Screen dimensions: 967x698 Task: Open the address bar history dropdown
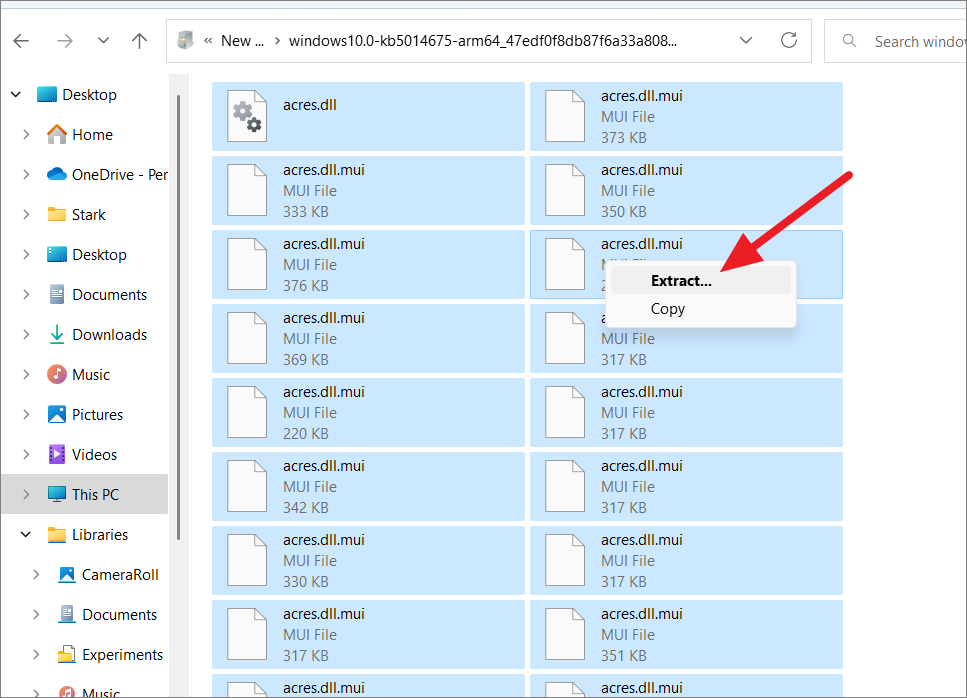(x=746, y=41)
